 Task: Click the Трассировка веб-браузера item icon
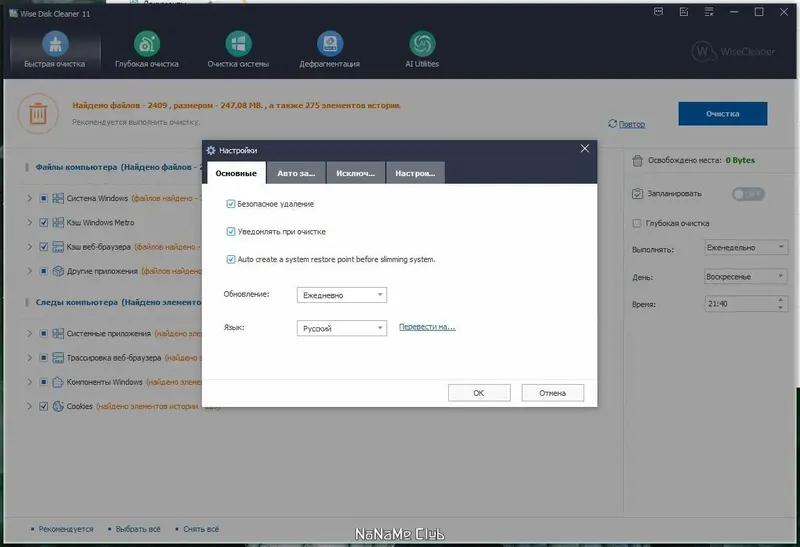(x=58, y=358)
